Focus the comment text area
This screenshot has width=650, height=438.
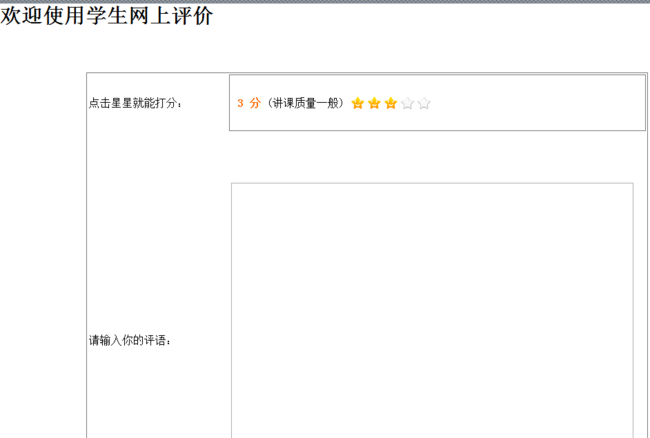432,310
